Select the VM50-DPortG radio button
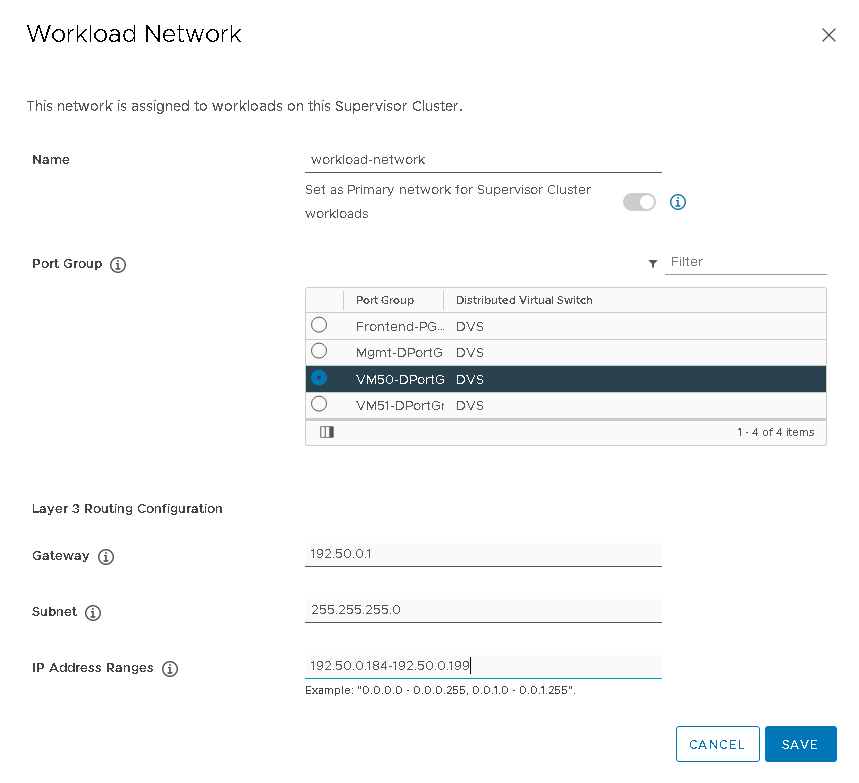Viewport: 859px width, 783px height. [x=319, y=378]
